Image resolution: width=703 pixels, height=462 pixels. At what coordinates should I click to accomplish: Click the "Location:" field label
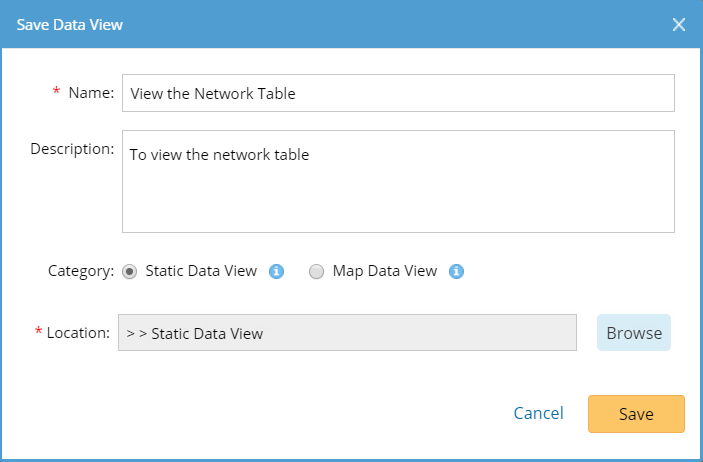click(x=78, y=333)
